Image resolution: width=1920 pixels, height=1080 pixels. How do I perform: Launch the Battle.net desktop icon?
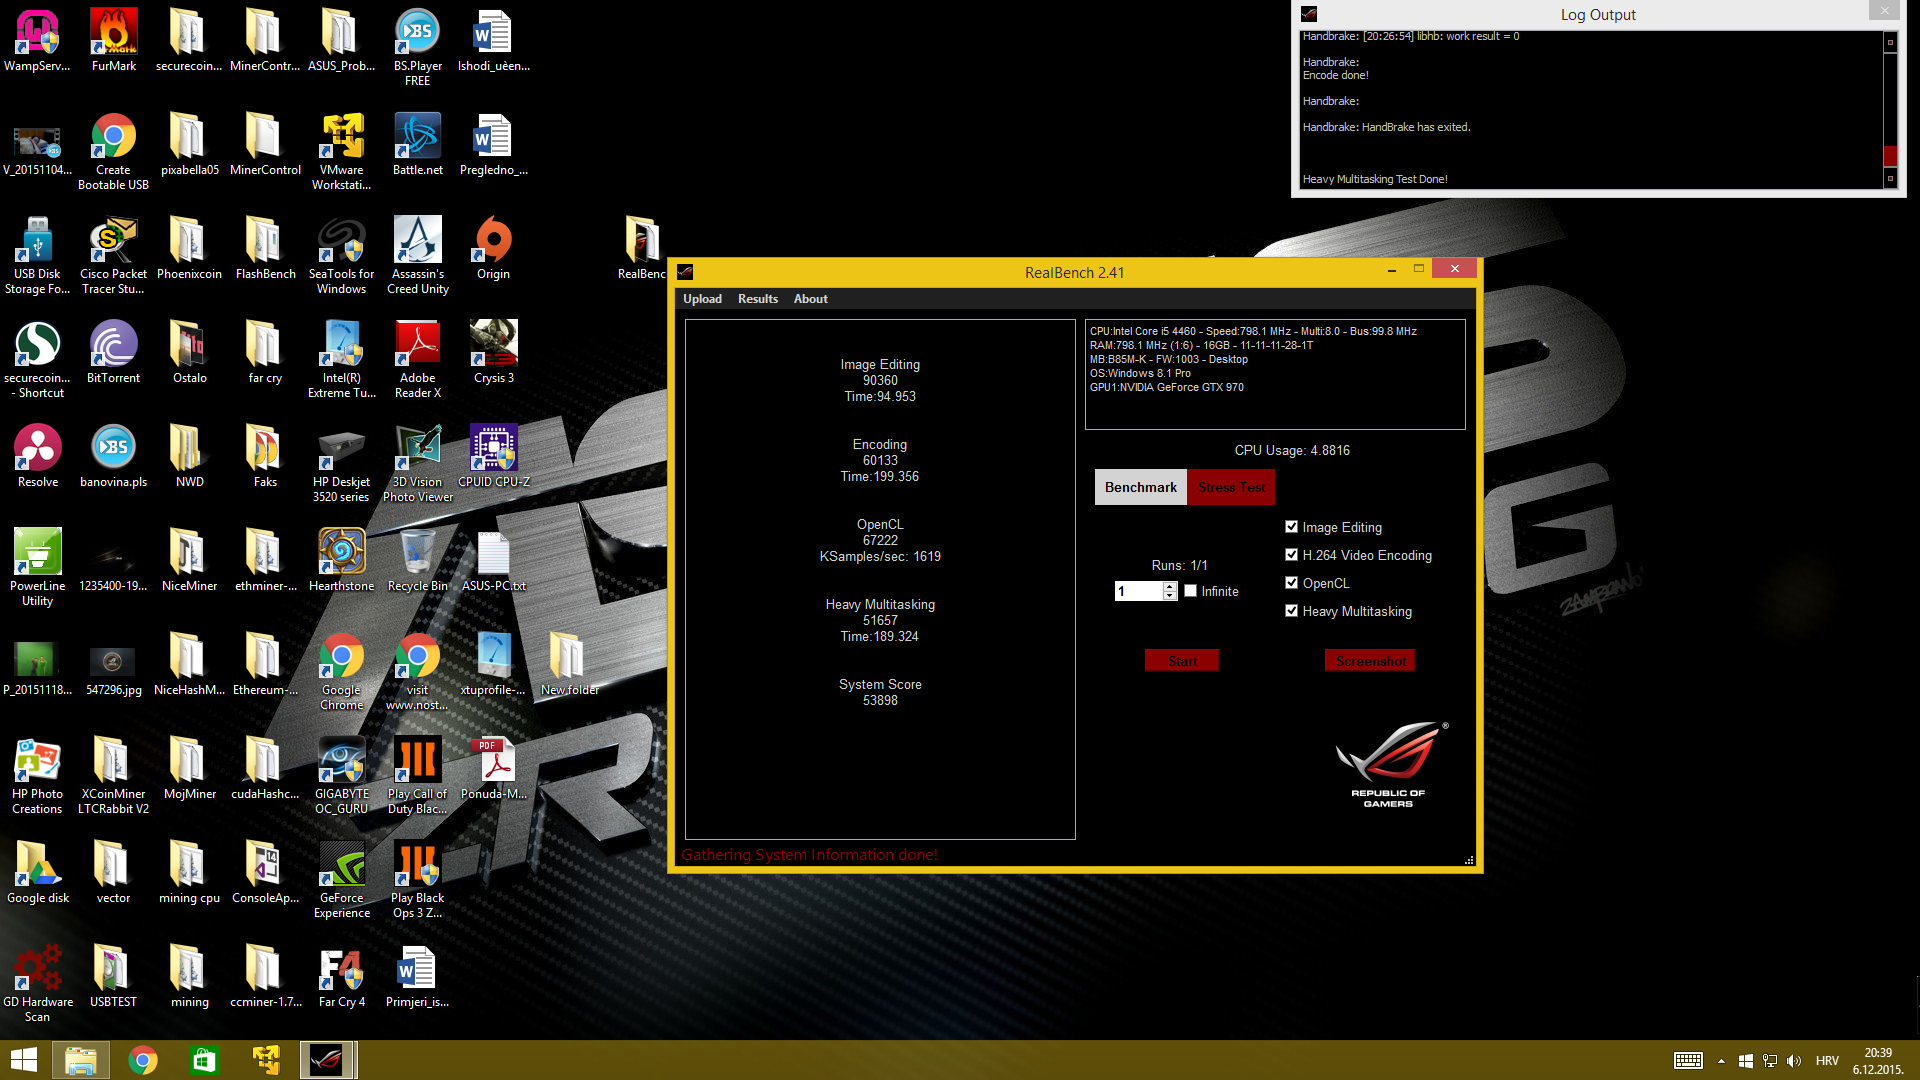pyautogui.click(x=417, y=144)
